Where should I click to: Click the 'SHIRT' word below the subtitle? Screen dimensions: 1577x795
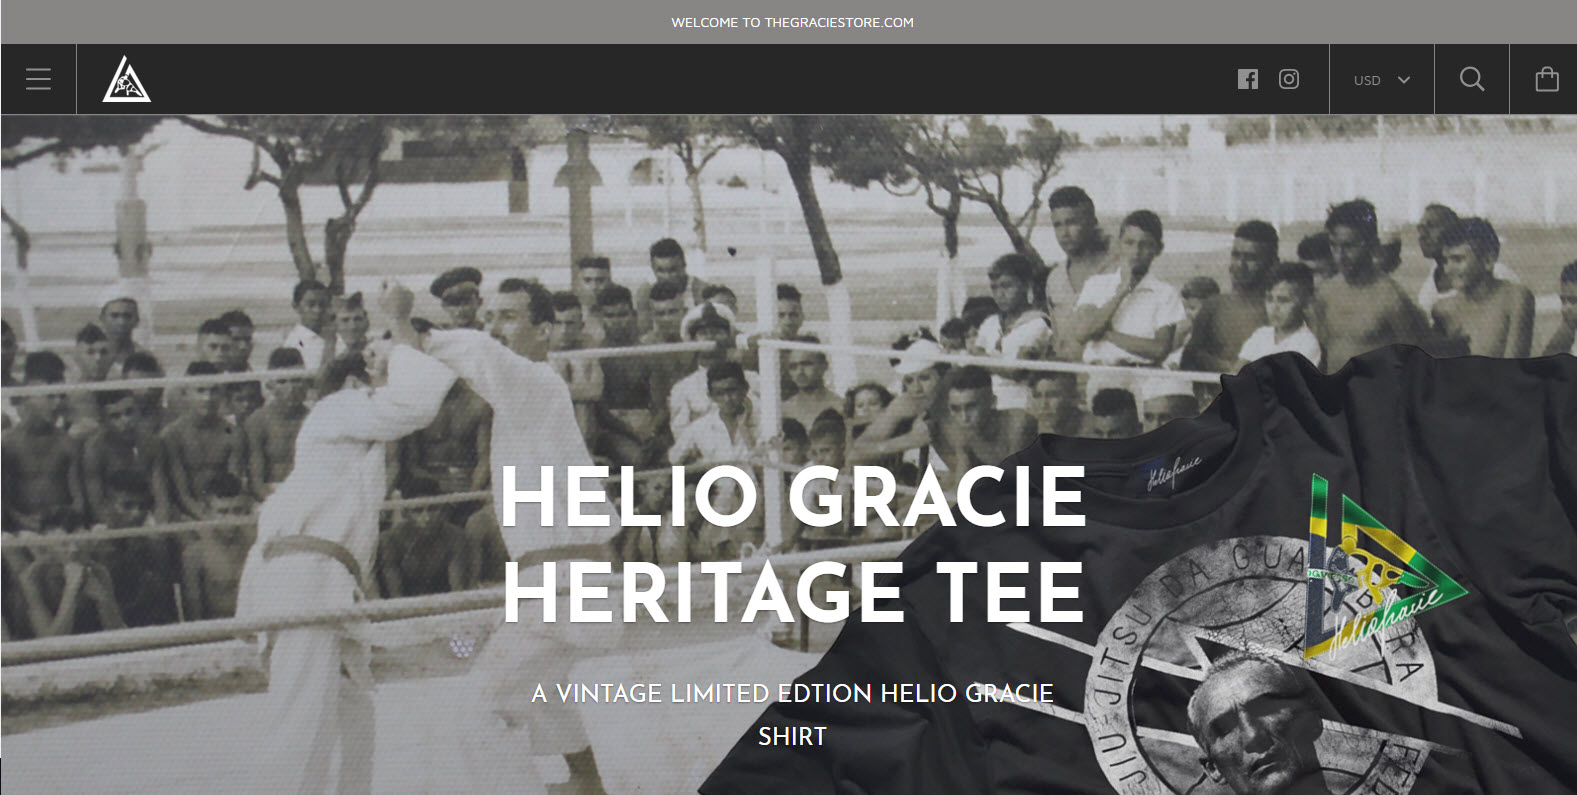792,737
